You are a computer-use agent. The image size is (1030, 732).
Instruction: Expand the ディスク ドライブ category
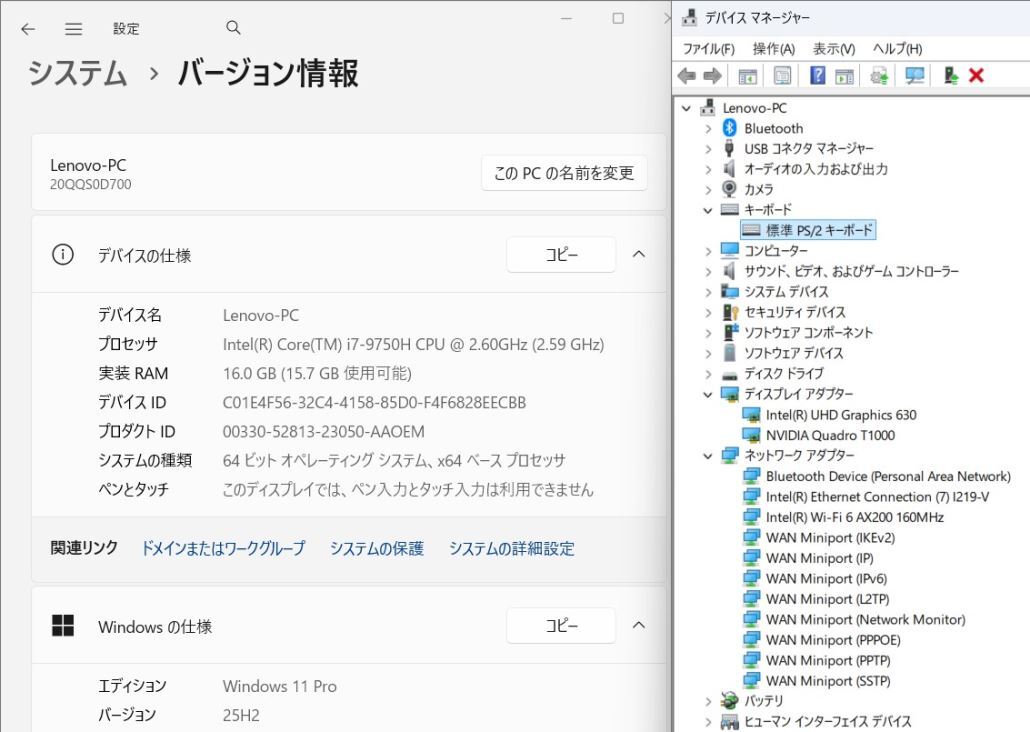click(x=707, y=374)
